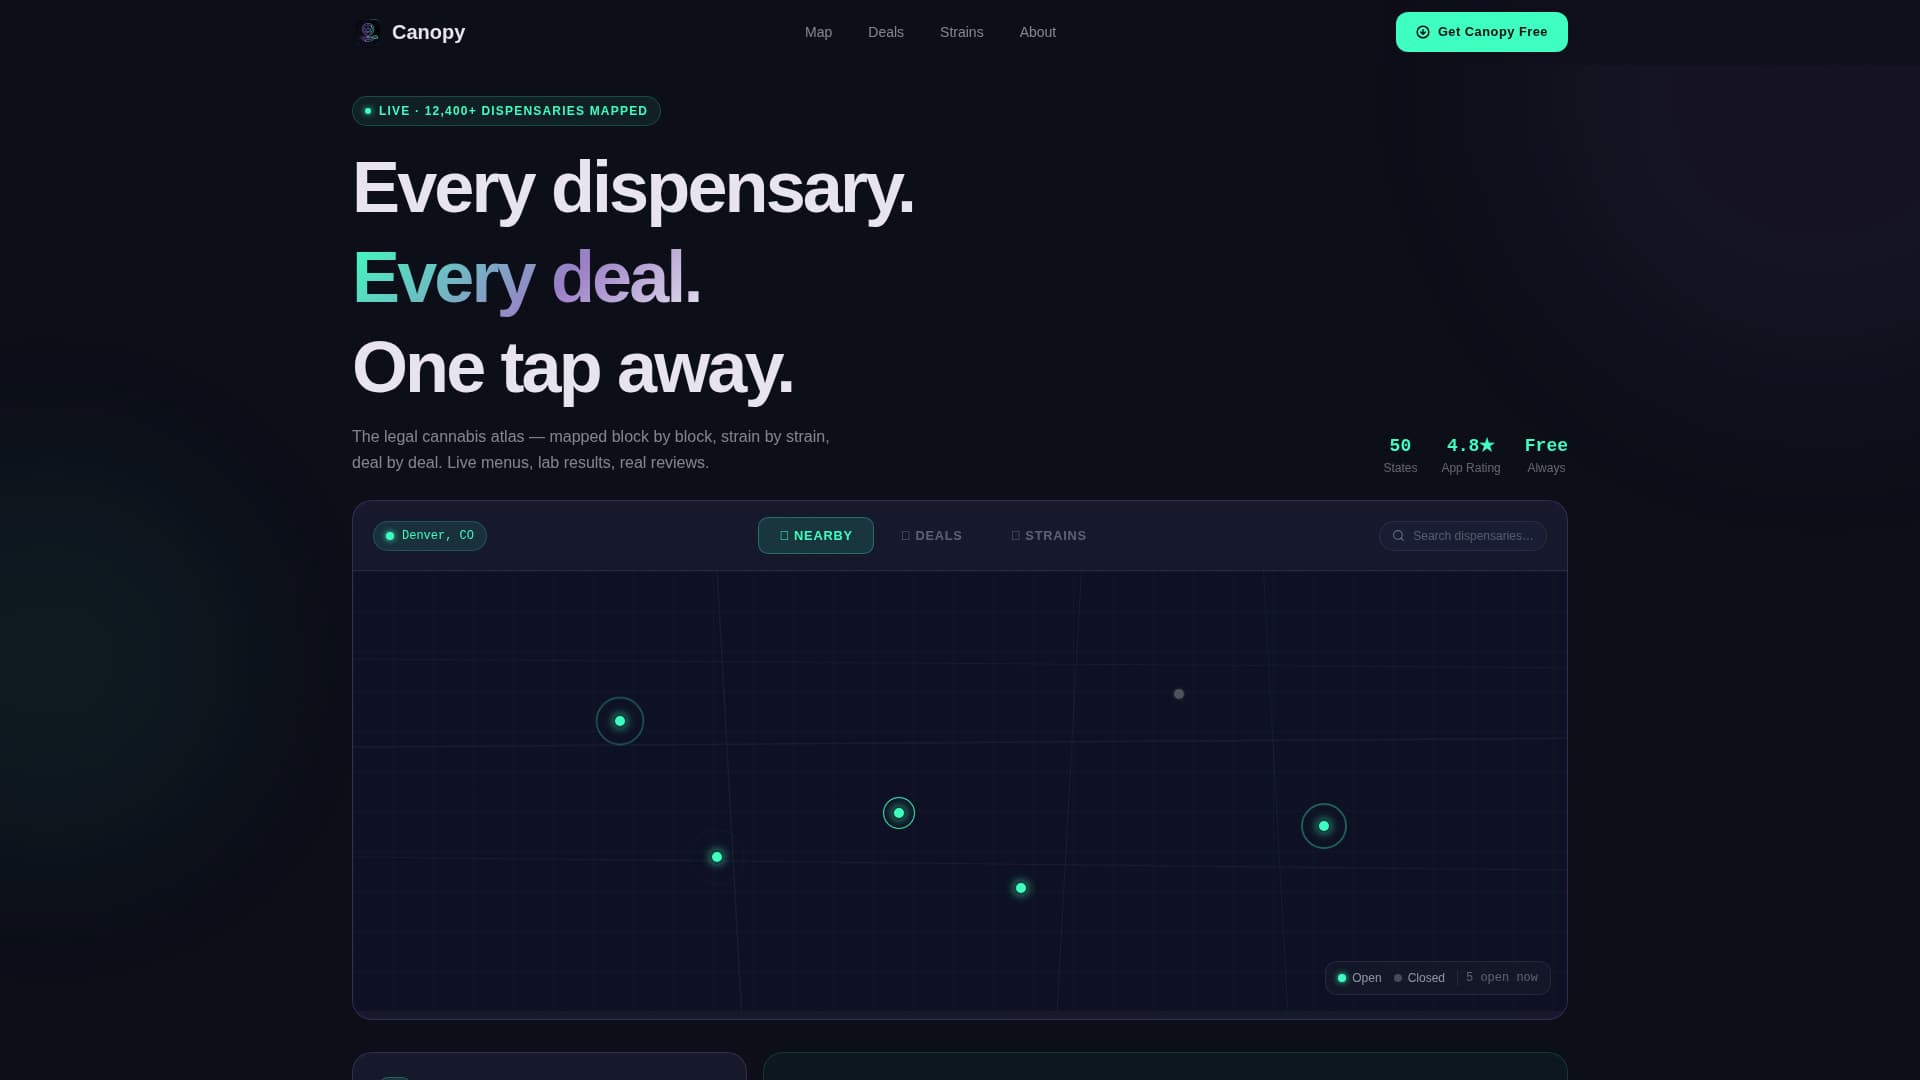Click the search magnifier icon
1920x1080 pixels.
tap(1398, 536)
